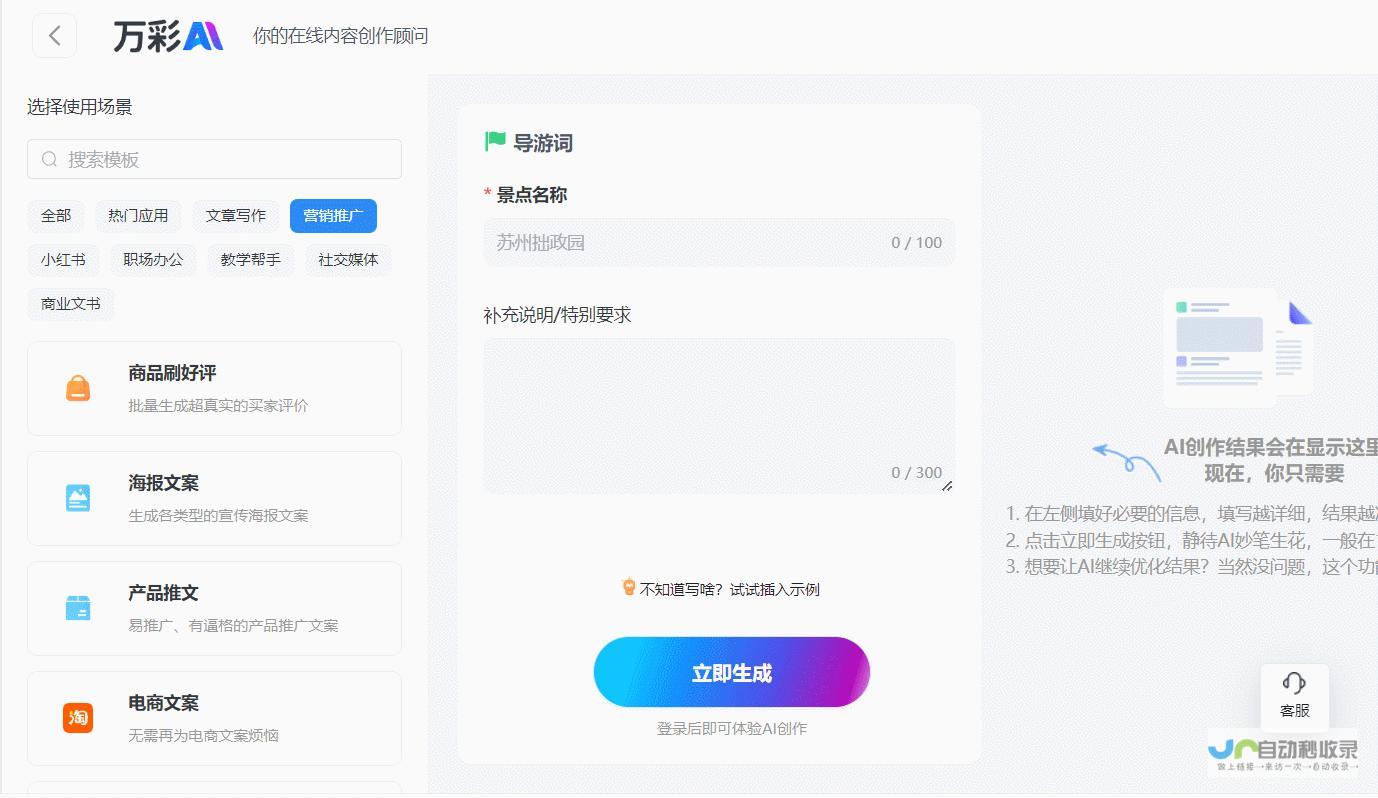
Task: Open the 电商文案 template card
Action: point(214,718)
